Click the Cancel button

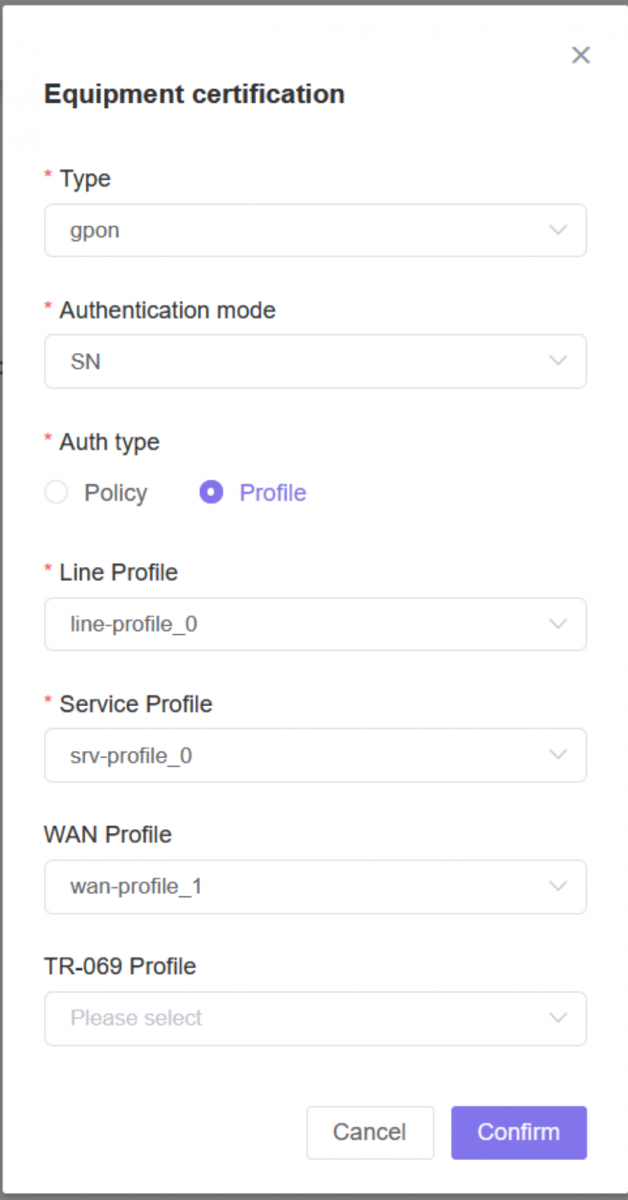point(370,1132)
